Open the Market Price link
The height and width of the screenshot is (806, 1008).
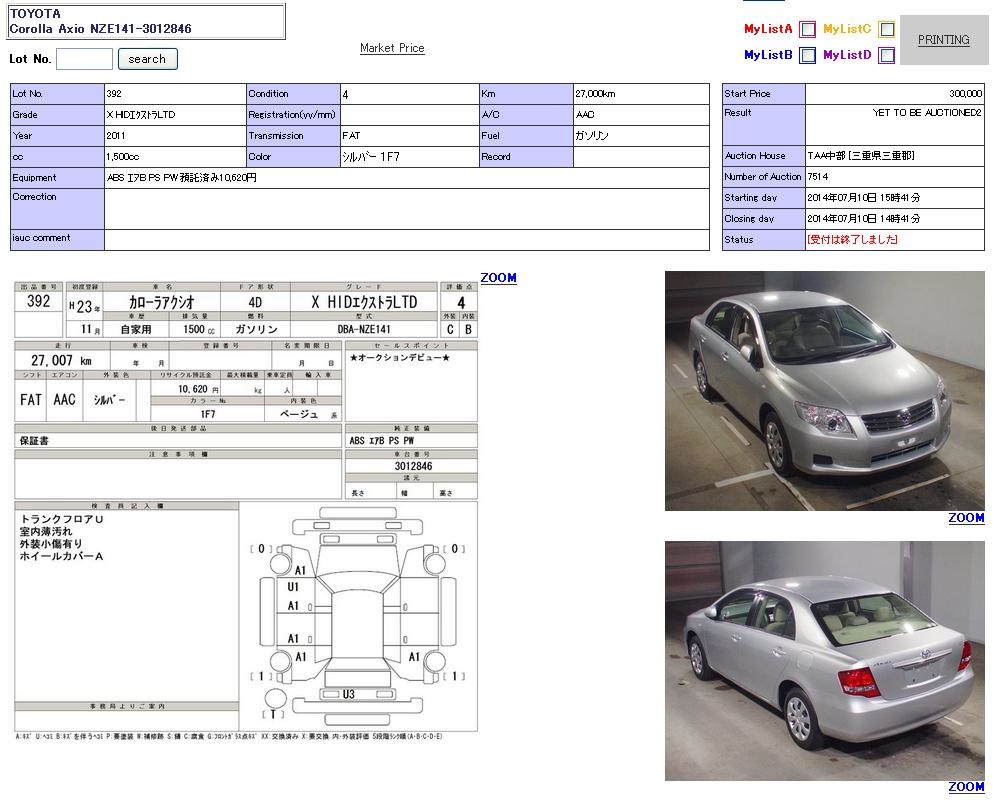[x=392, y=48]
